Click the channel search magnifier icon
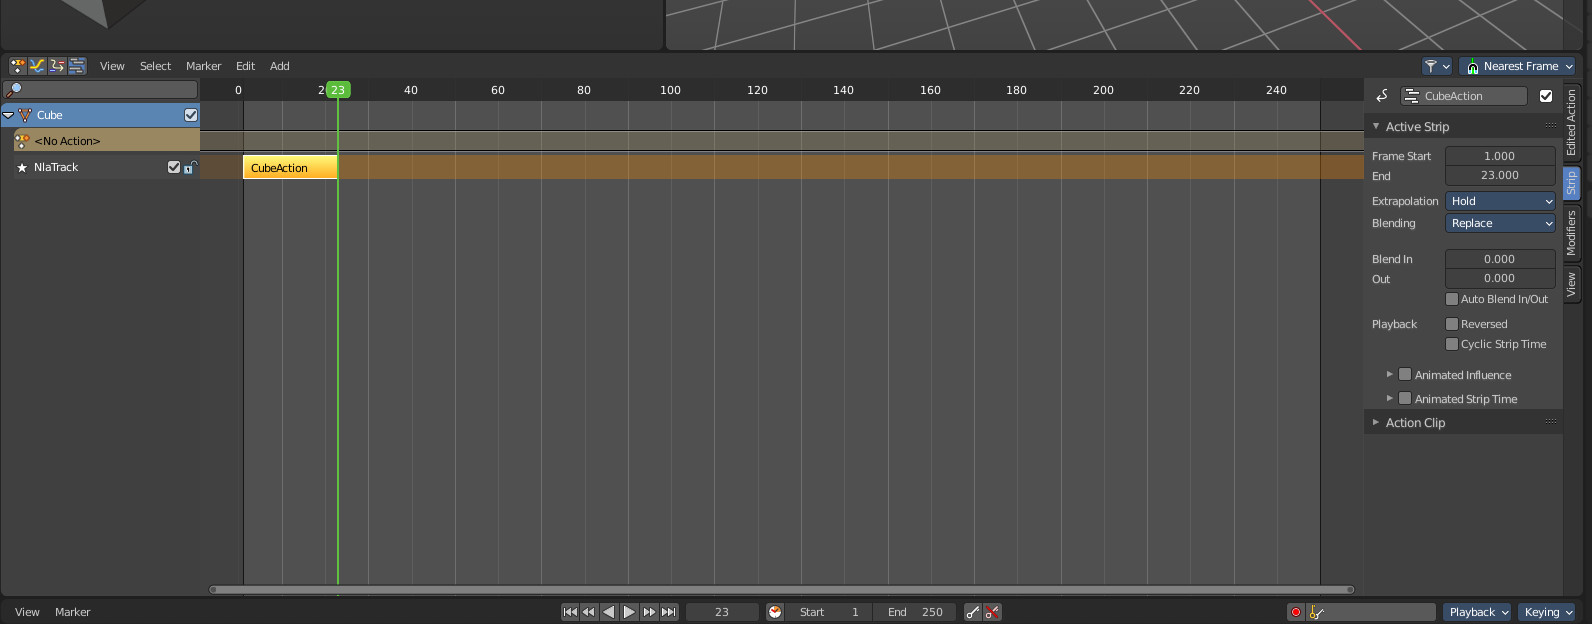Viewport: 1592px width, 624px height. pyautogui.click(x=14, y=90)
